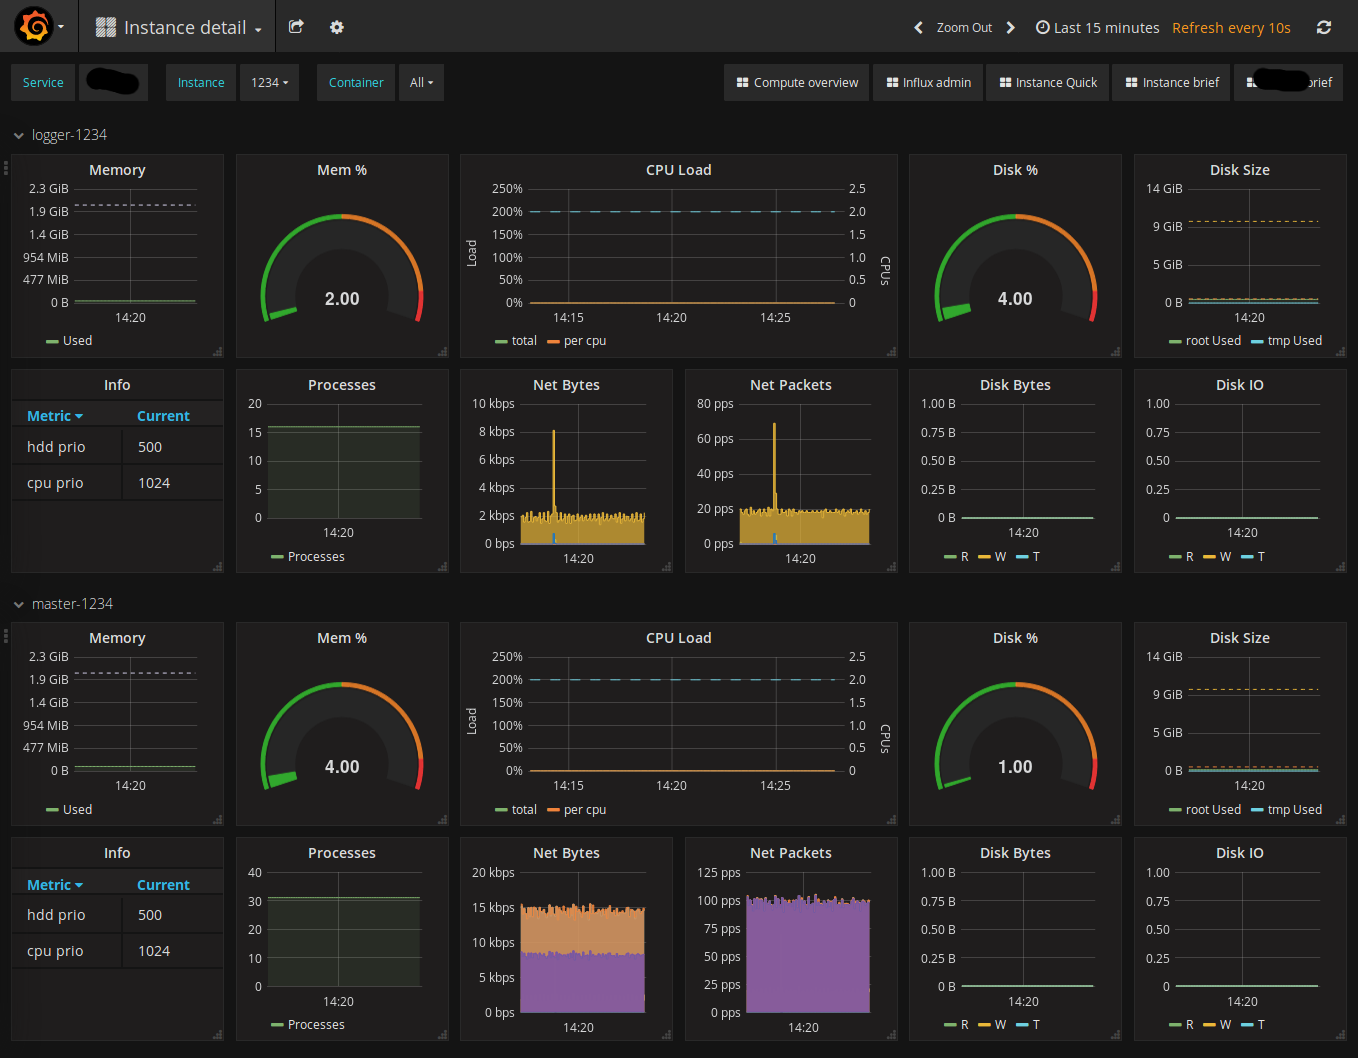Toggle Used series in master-1234 Memory legend

click(77, 810)
